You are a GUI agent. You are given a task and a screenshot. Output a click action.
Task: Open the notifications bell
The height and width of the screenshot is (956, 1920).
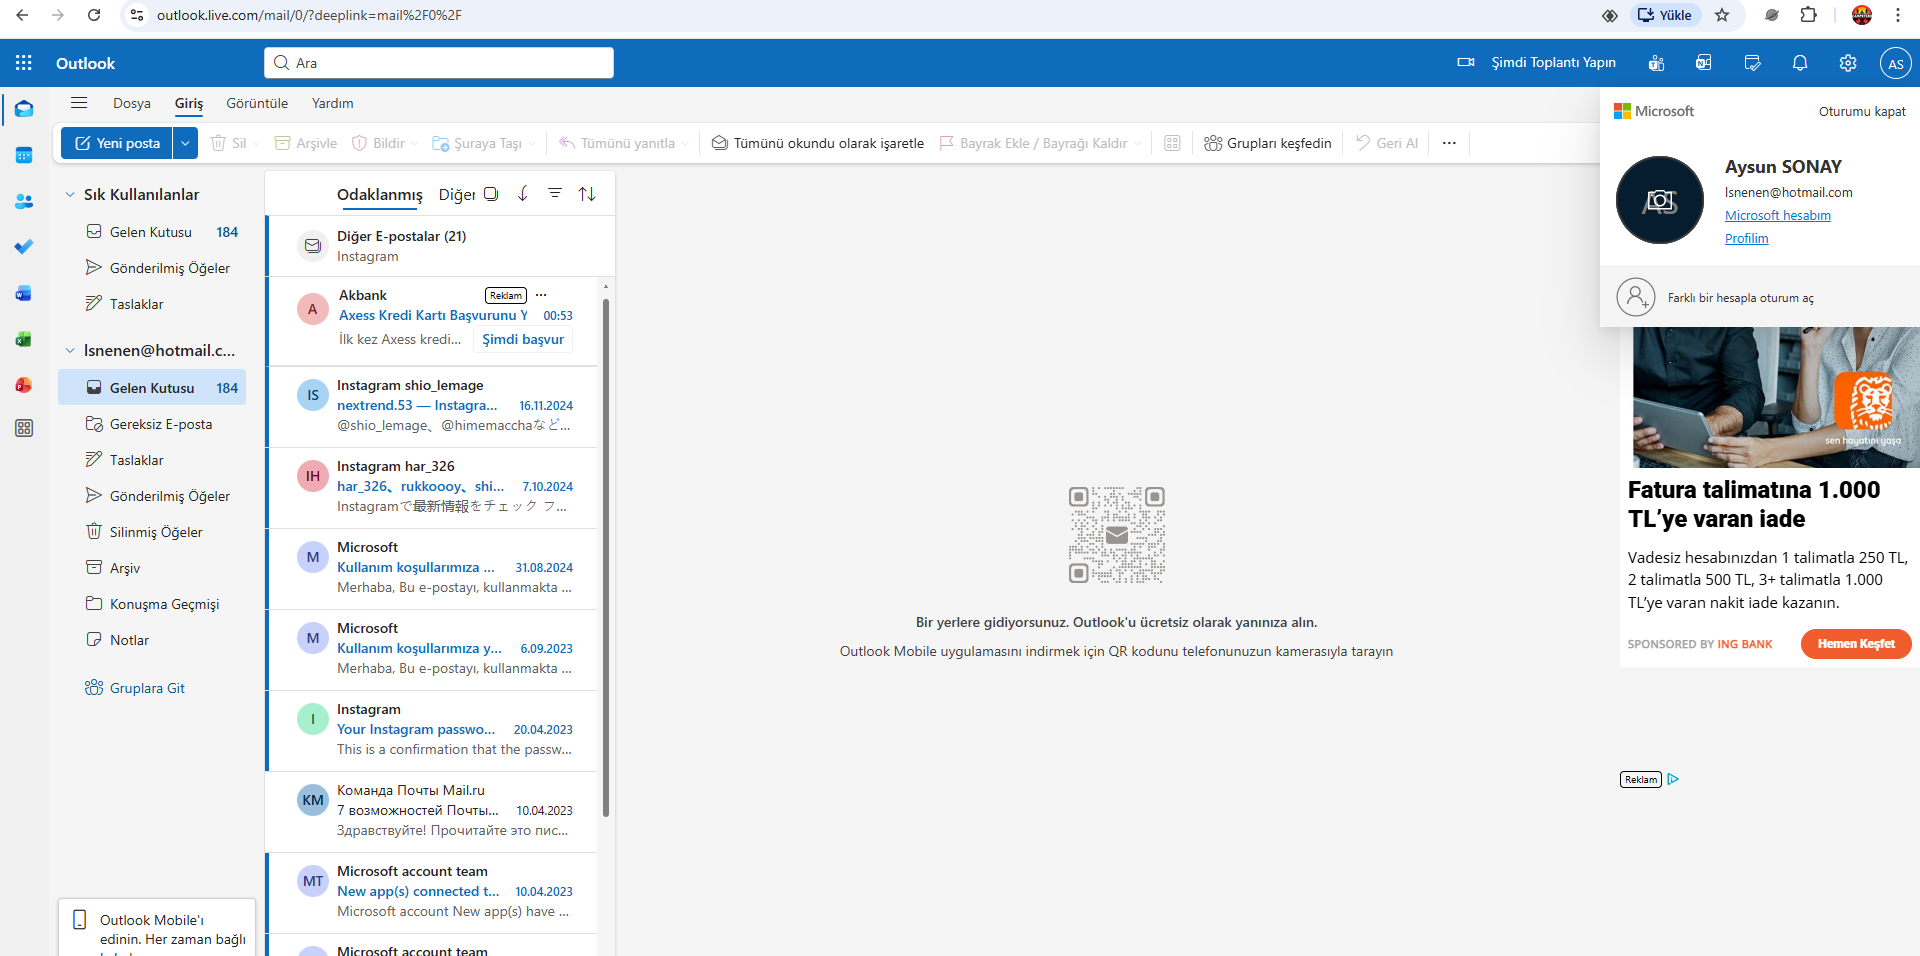(x=1800, y=63)
